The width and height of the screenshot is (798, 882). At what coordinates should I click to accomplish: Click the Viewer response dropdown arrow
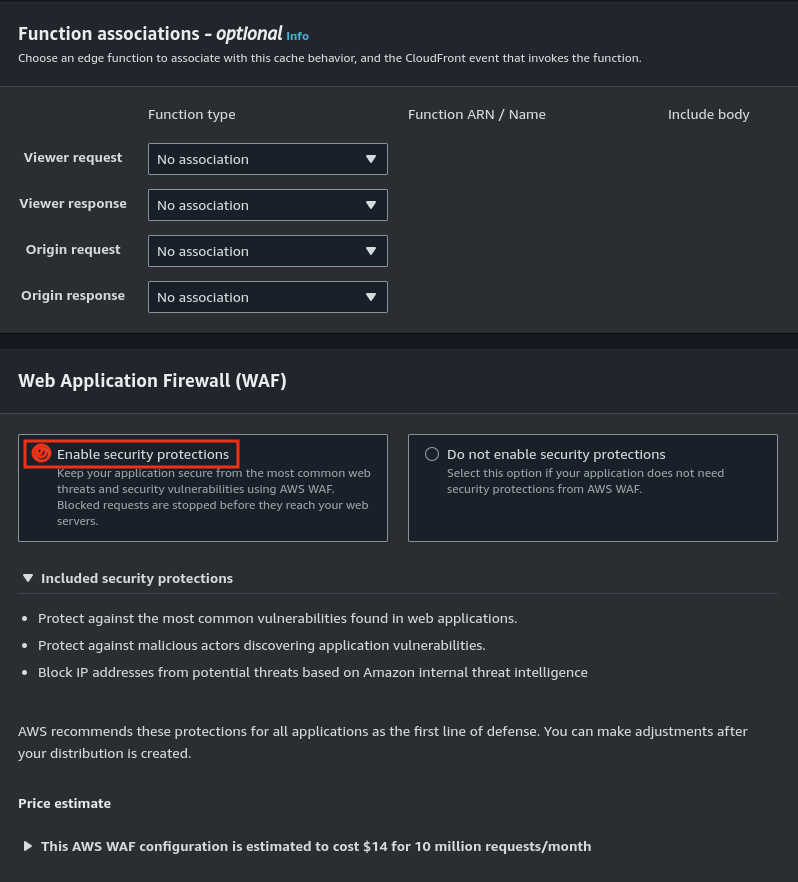pyautogui.click(x=371, y=205)
